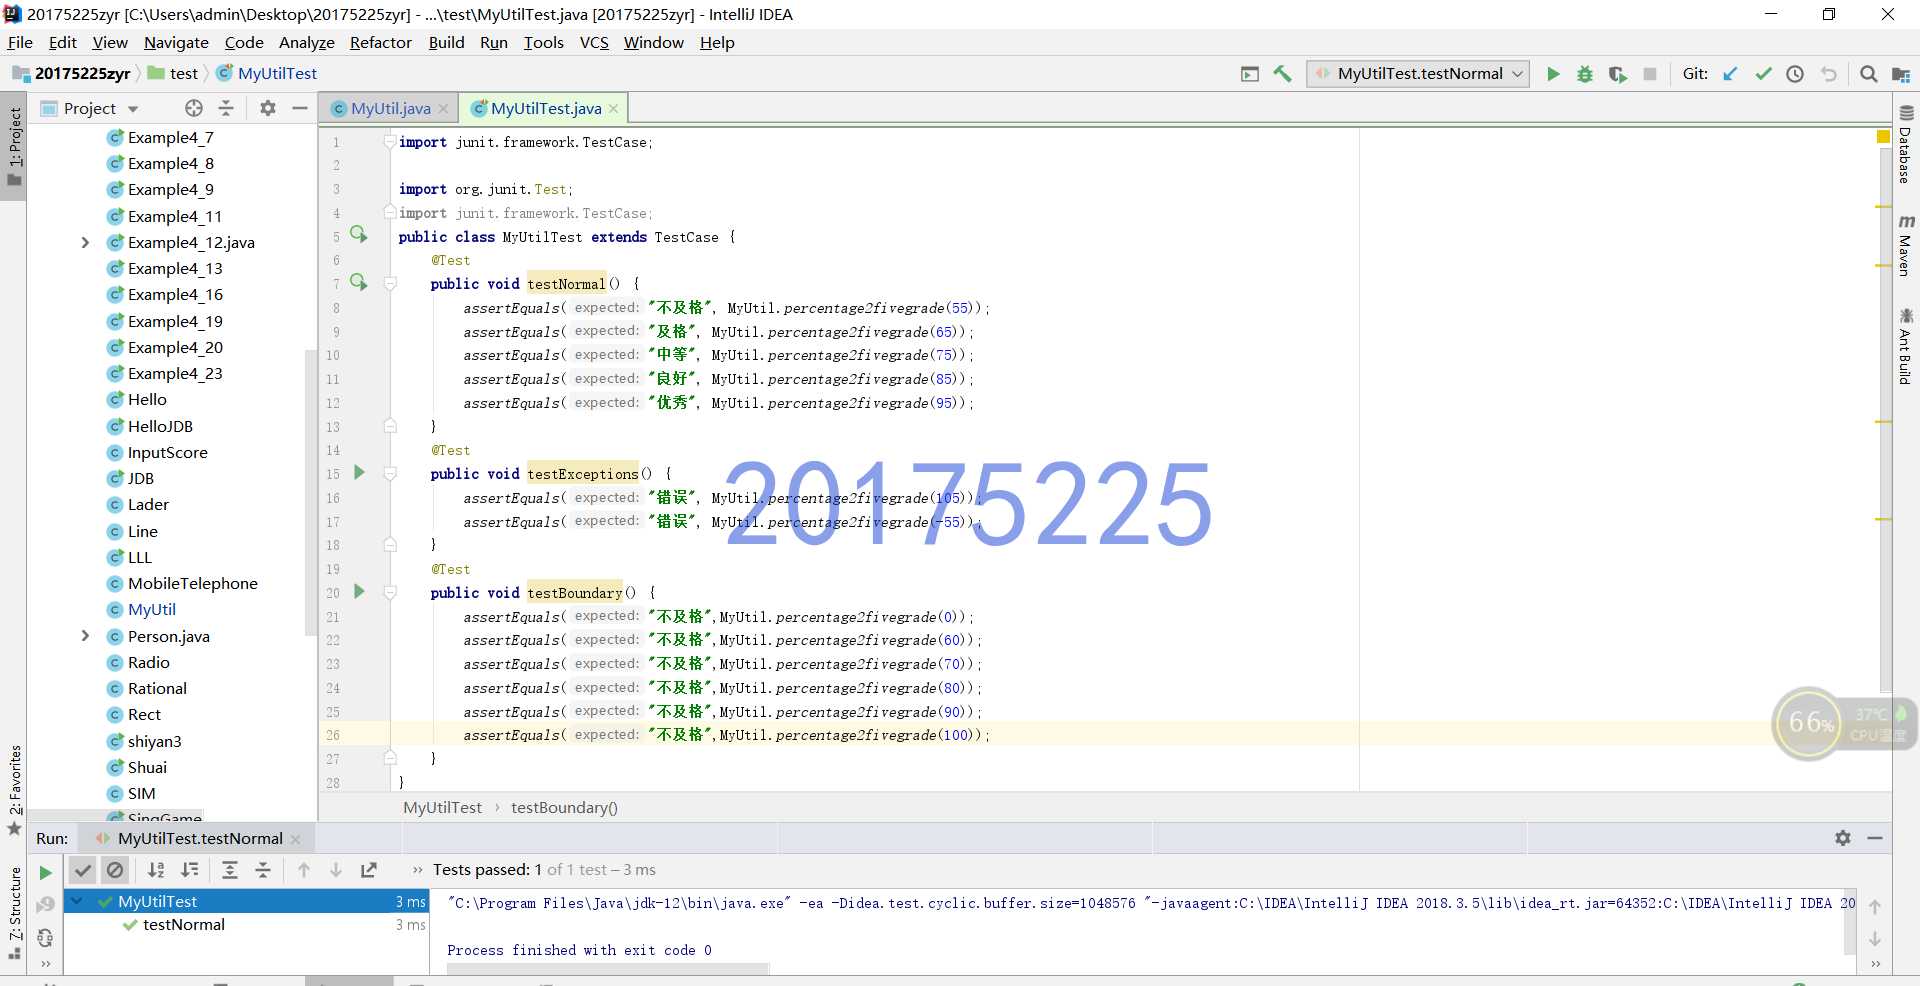Fold the import block at line 1
This screenshot has width=1920, height=986.
pyautogui.click(x=390, y=141)
